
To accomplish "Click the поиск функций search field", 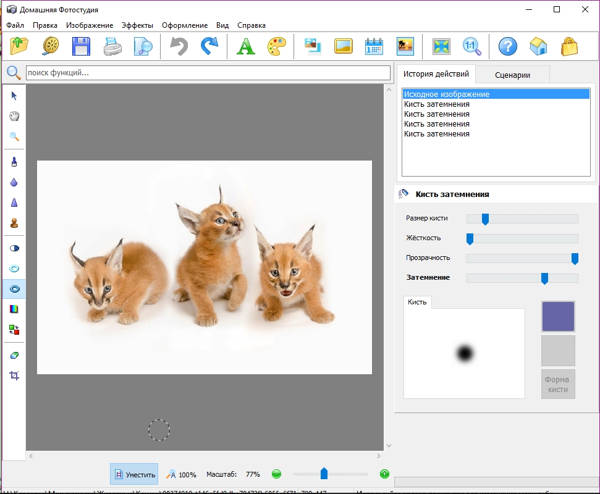I will (208, 73).
